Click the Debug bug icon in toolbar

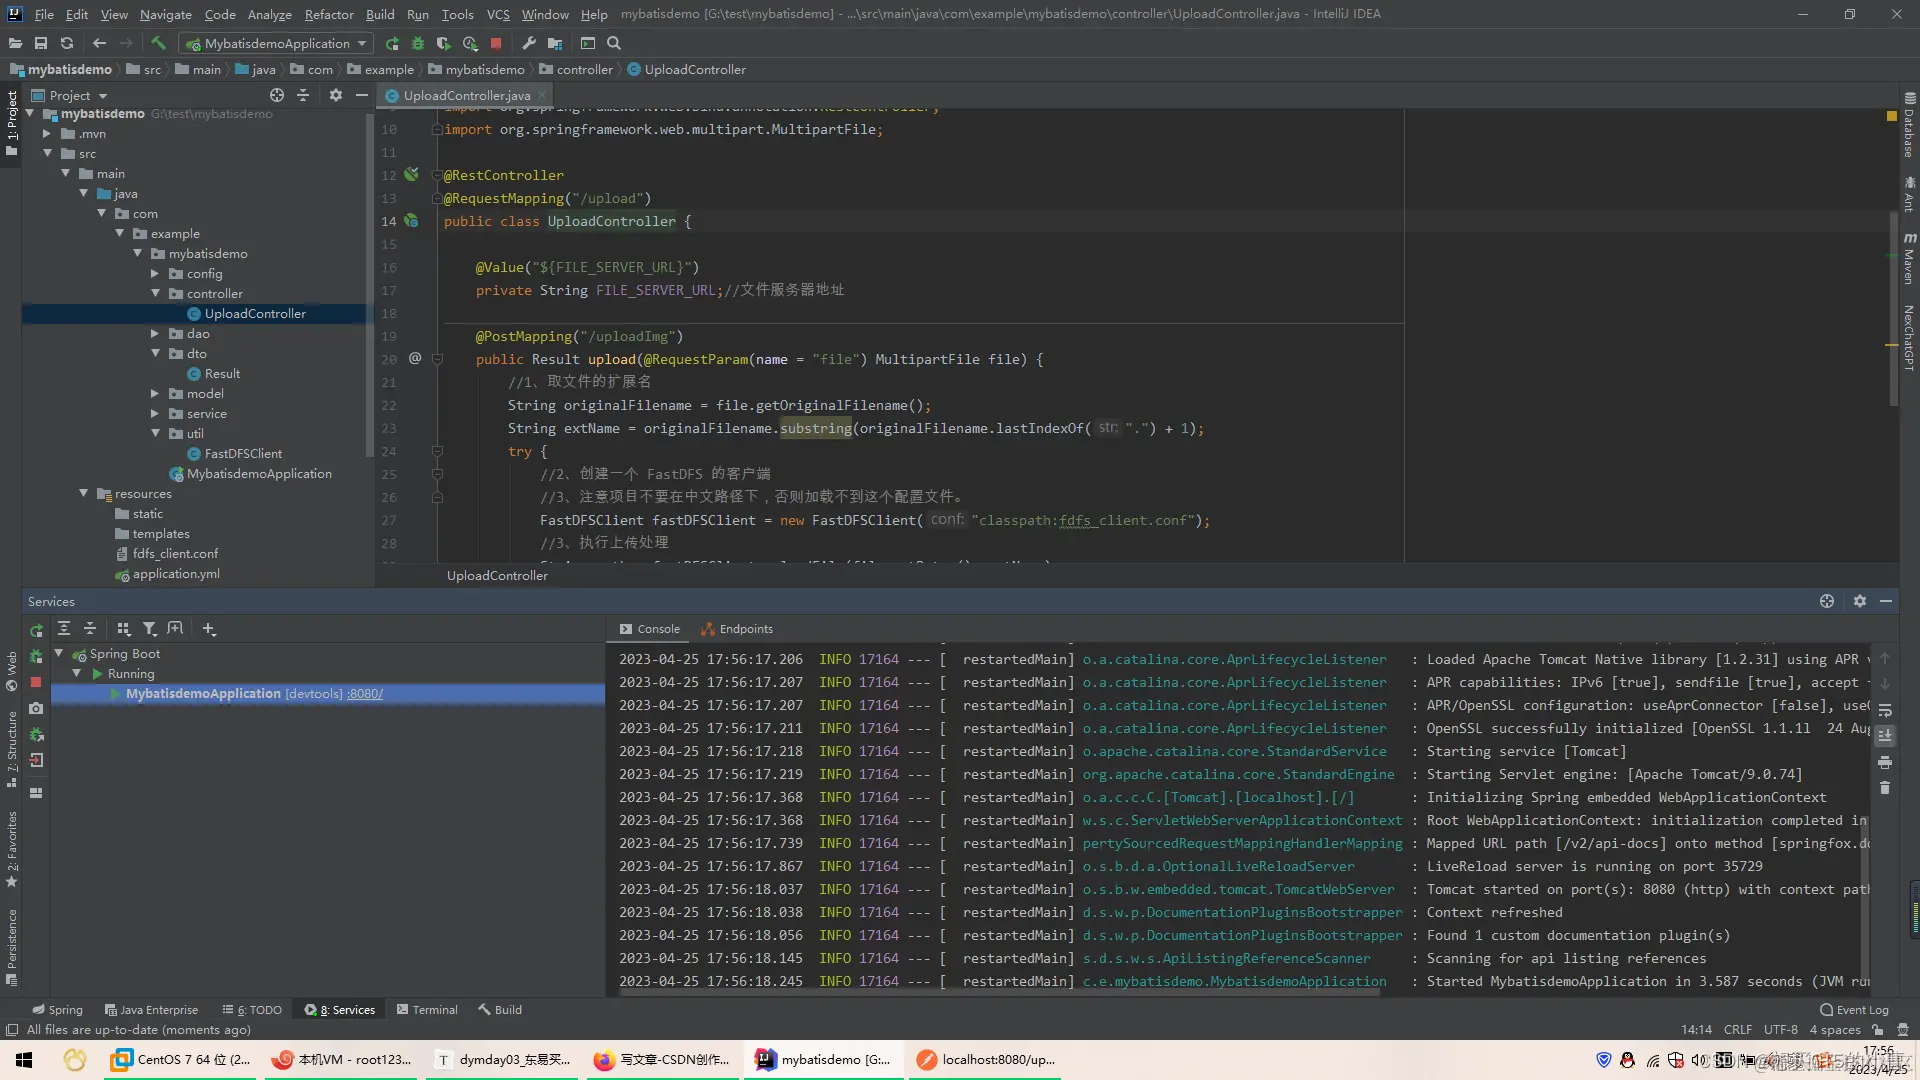tap(418, 43)
